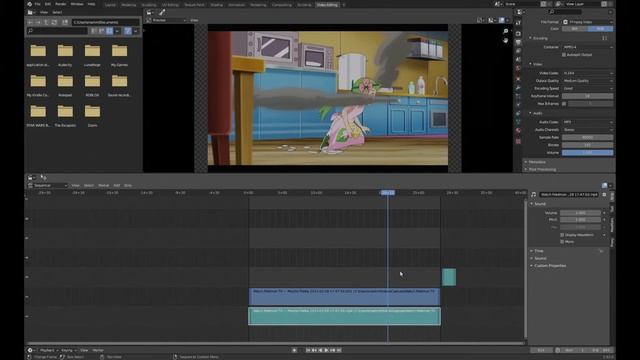
Task: Open the Playback popover in timeline footer
Action: point(48,350)
